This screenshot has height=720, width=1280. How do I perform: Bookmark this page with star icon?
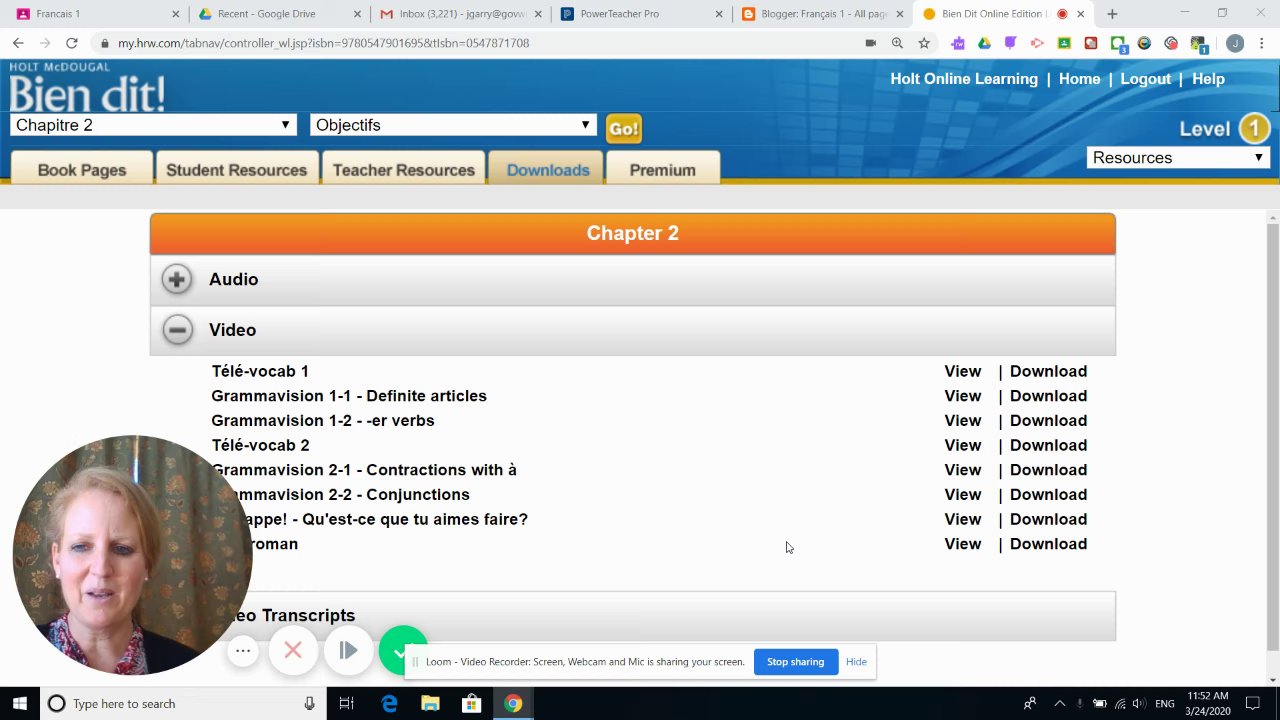[924, 43]
